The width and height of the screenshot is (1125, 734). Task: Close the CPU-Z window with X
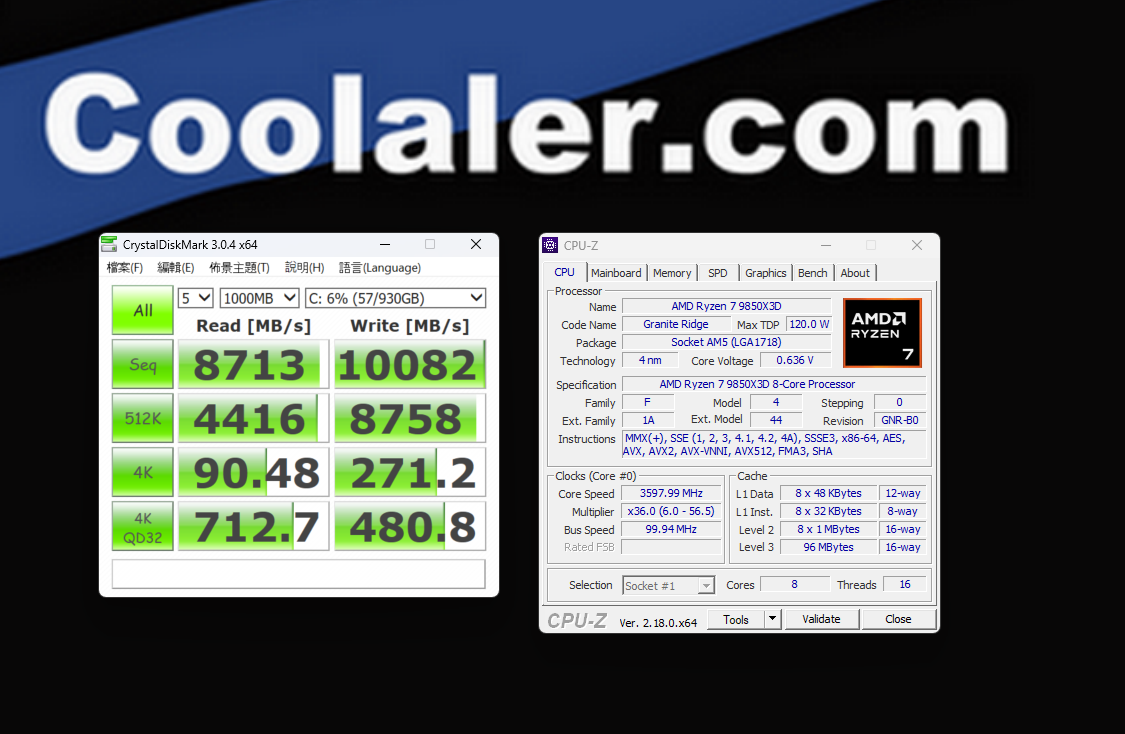917,245
